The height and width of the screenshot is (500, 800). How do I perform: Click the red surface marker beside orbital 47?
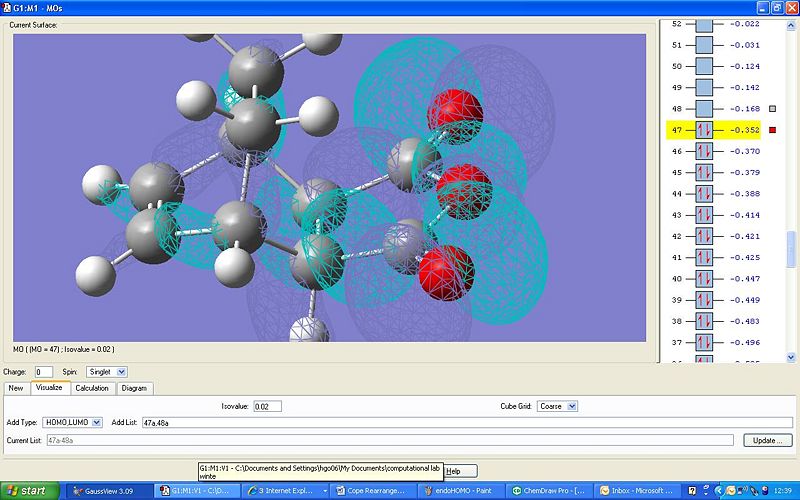(772, 130)
